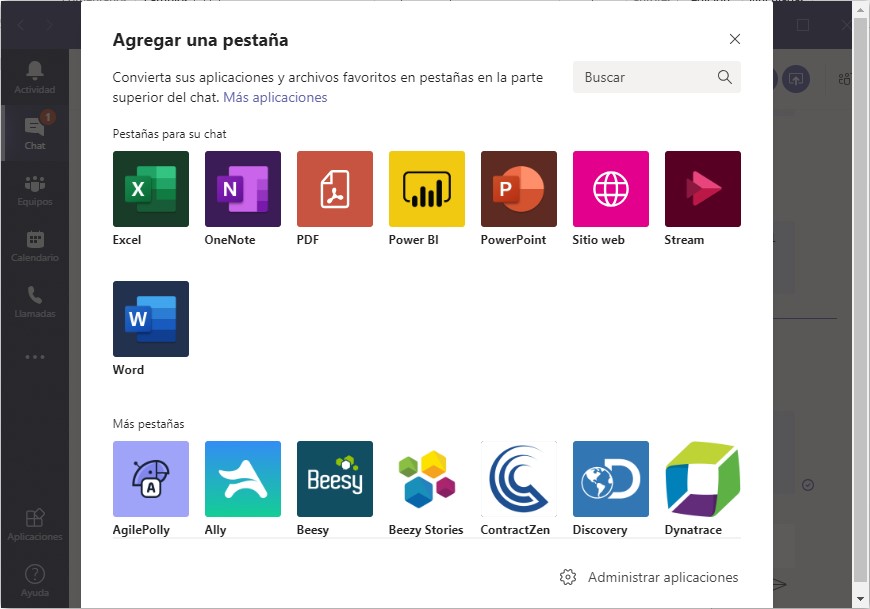Choose the Ally app
This screenshot has width=870, height=609.
pos(242,478)
